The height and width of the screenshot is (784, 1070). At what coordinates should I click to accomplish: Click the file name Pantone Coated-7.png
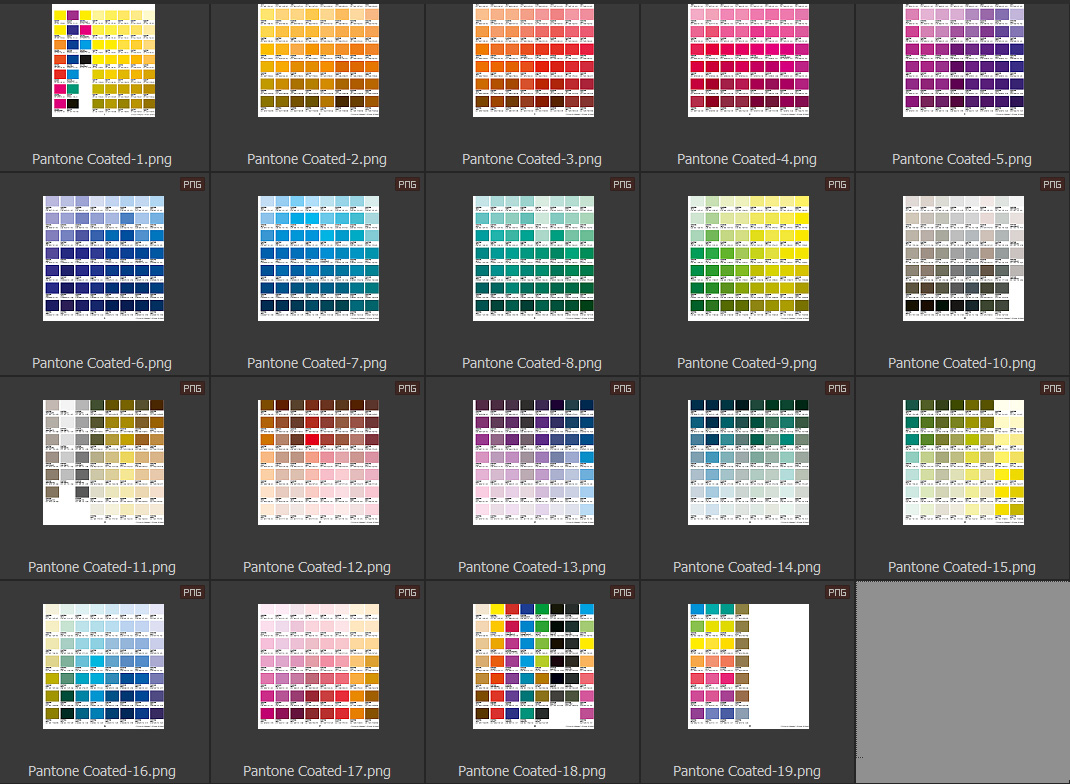317,363
